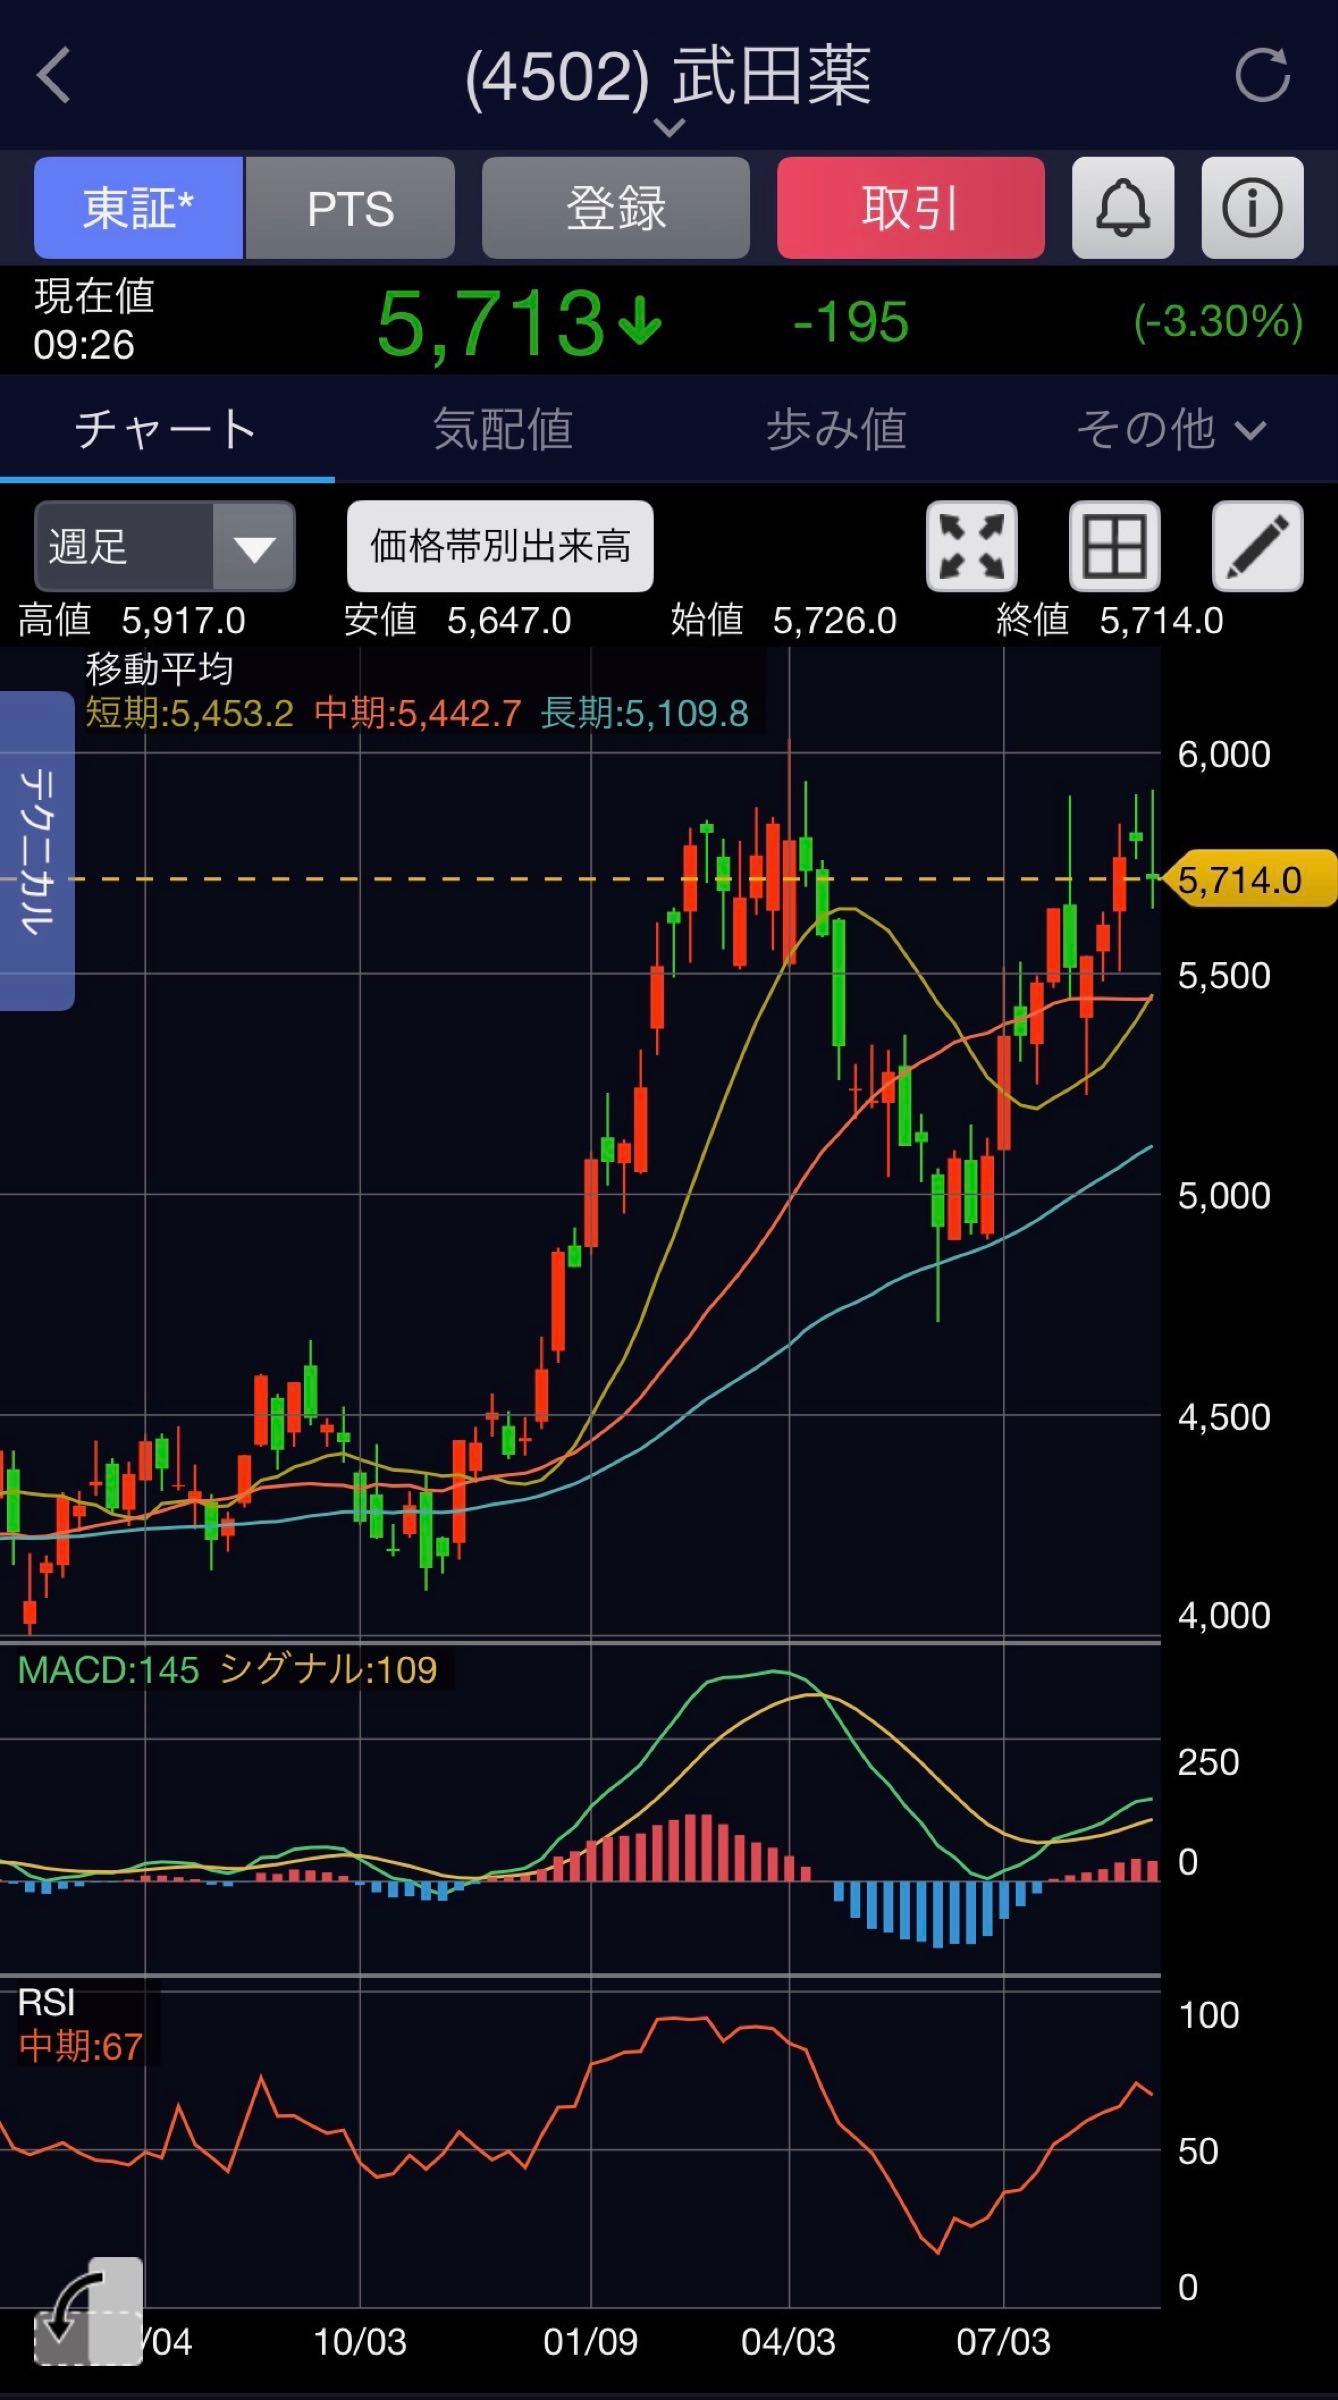Screen dimensions: 1338x2400
Task: Tap the current price 5,713
Action: click(492, 323)
